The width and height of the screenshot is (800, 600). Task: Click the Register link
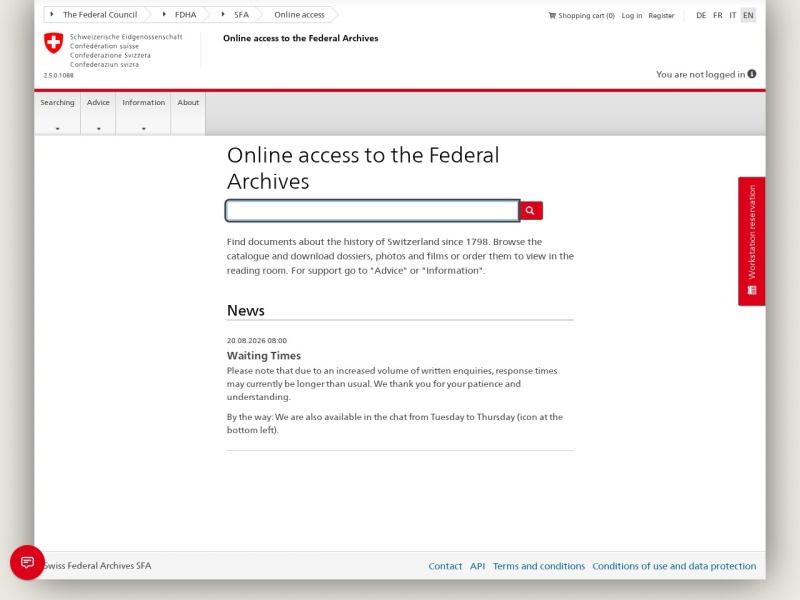(x=661, y=16)
